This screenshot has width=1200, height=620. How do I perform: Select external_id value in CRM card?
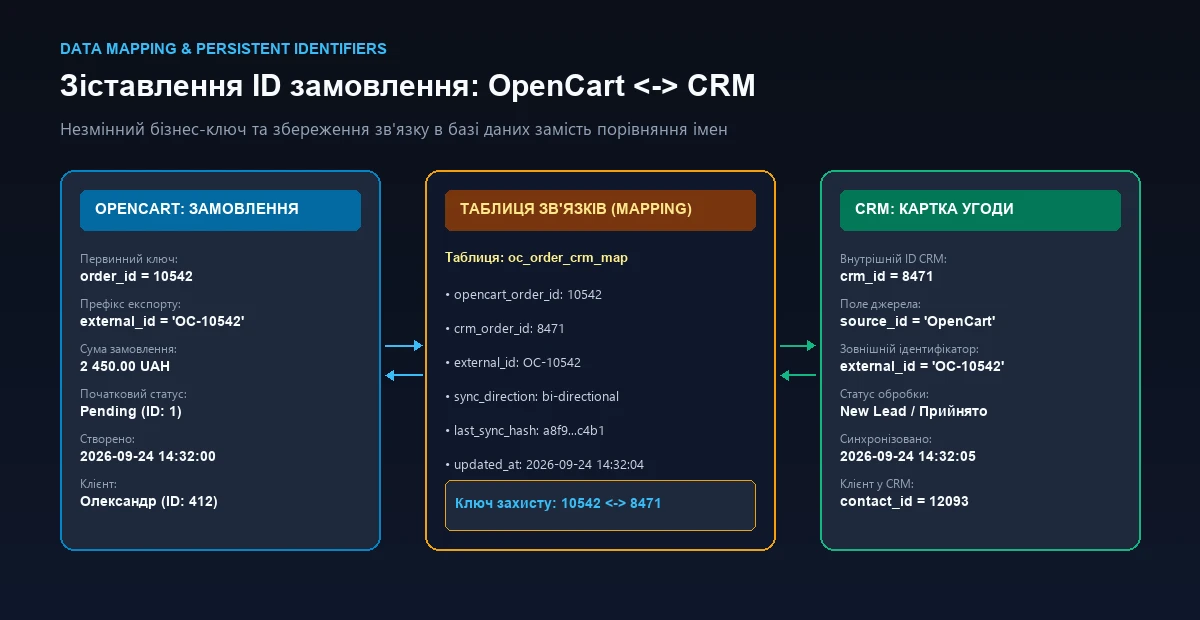922,366
